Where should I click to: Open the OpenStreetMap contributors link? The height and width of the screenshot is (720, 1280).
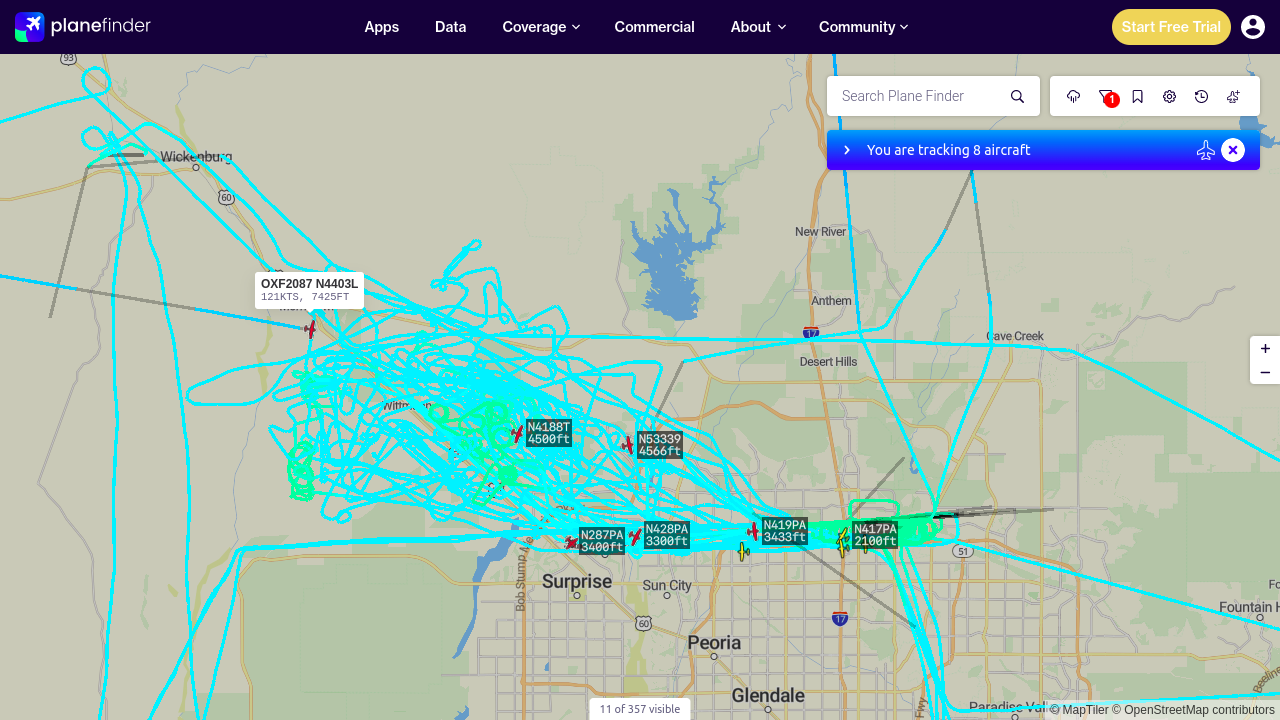click(x=1194, y=710)
